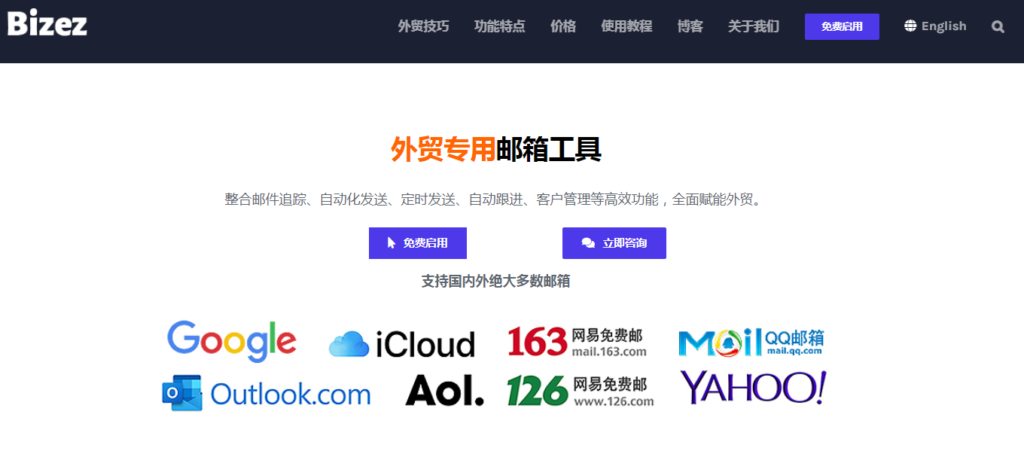Screen dimensions: 1024x460
Task: Click the 立即咨询 chat button
Action: point(614,243)
